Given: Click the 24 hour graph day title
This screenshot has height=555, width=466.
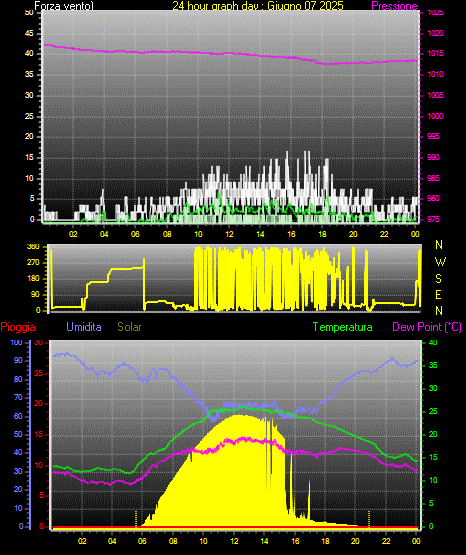Looking at the screenshot, I should (258, 6).
